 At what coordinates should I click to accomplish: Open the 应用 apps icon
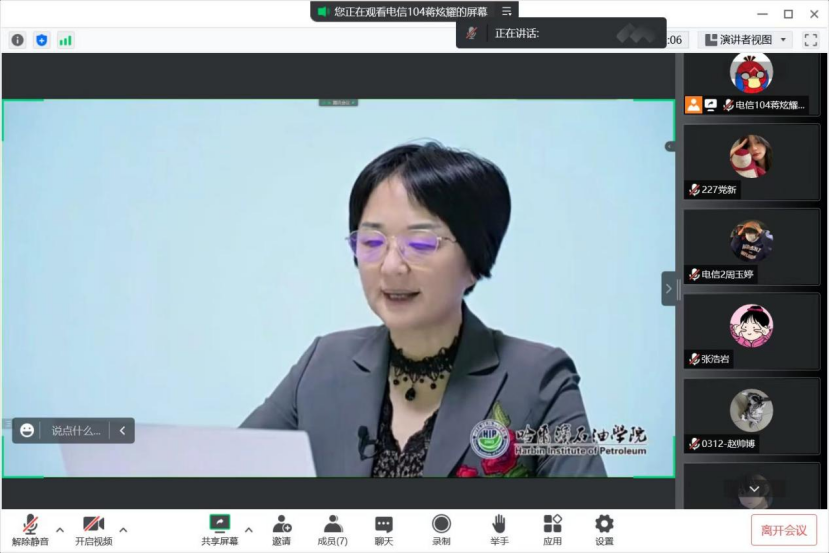point(552,529)
